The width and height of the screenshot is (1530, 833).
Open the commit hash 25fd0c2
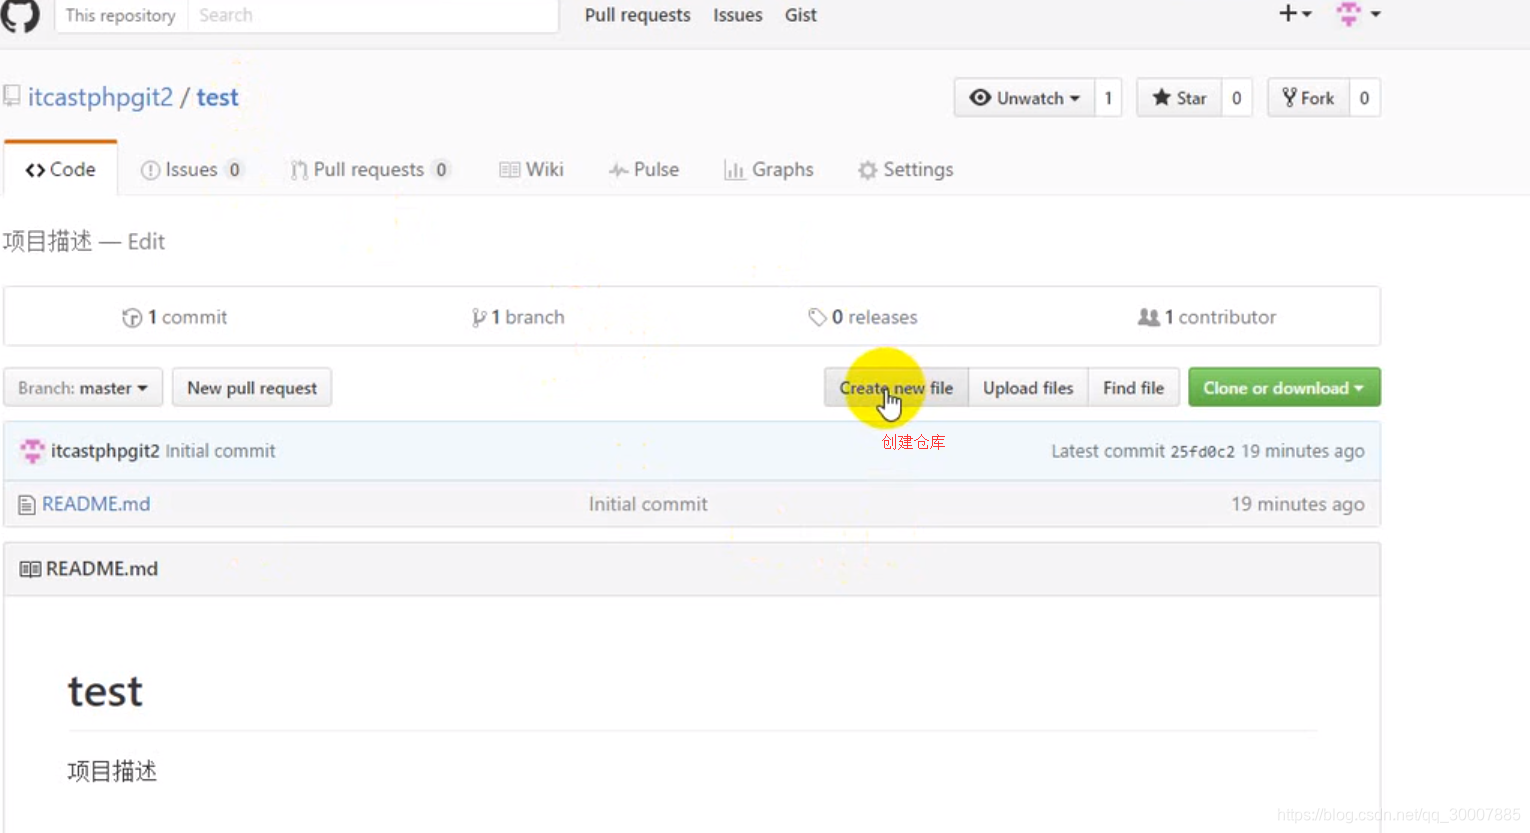pos(1202,452)
